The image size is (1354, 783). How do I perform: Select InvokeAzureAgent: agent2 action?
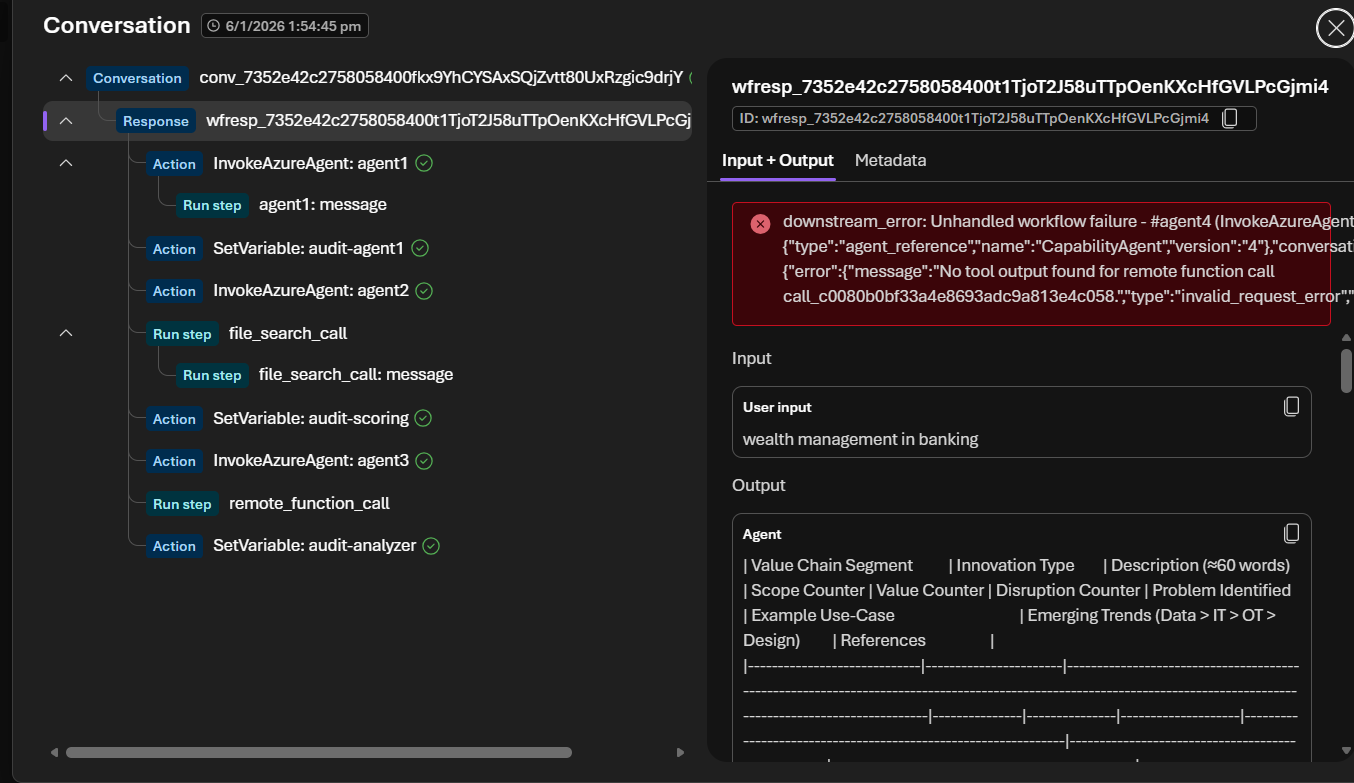(310, 291)
